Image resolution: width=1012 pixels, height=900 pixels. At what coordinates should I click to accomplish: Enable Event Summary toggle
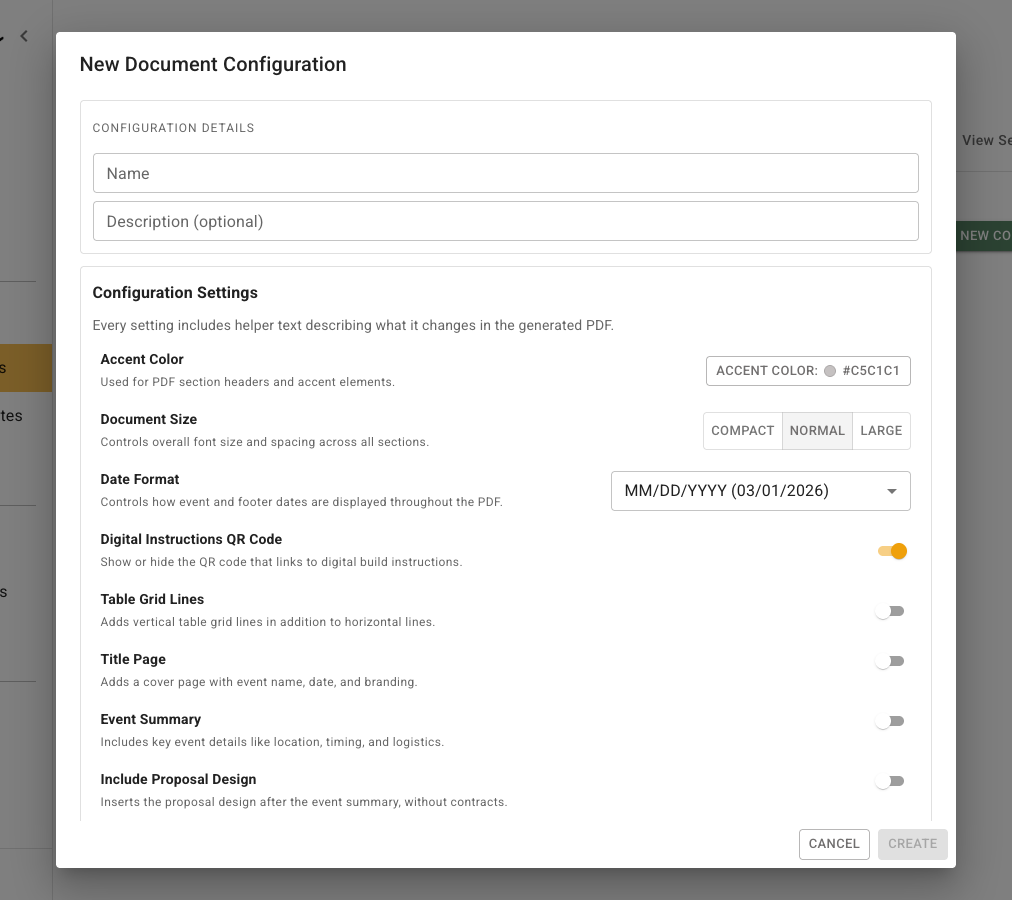point(889,721)
